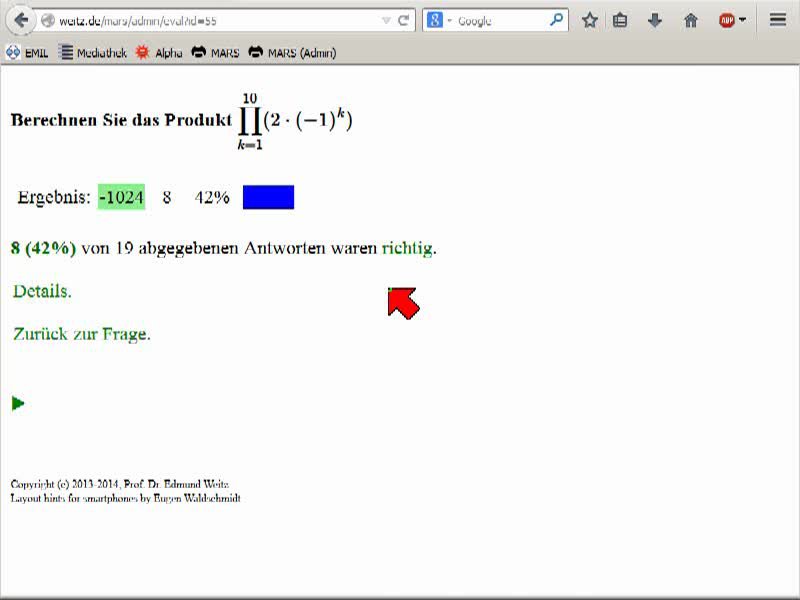Open the search engine selector dropdown
The image size is (800, 600).
tap(439, 20)
